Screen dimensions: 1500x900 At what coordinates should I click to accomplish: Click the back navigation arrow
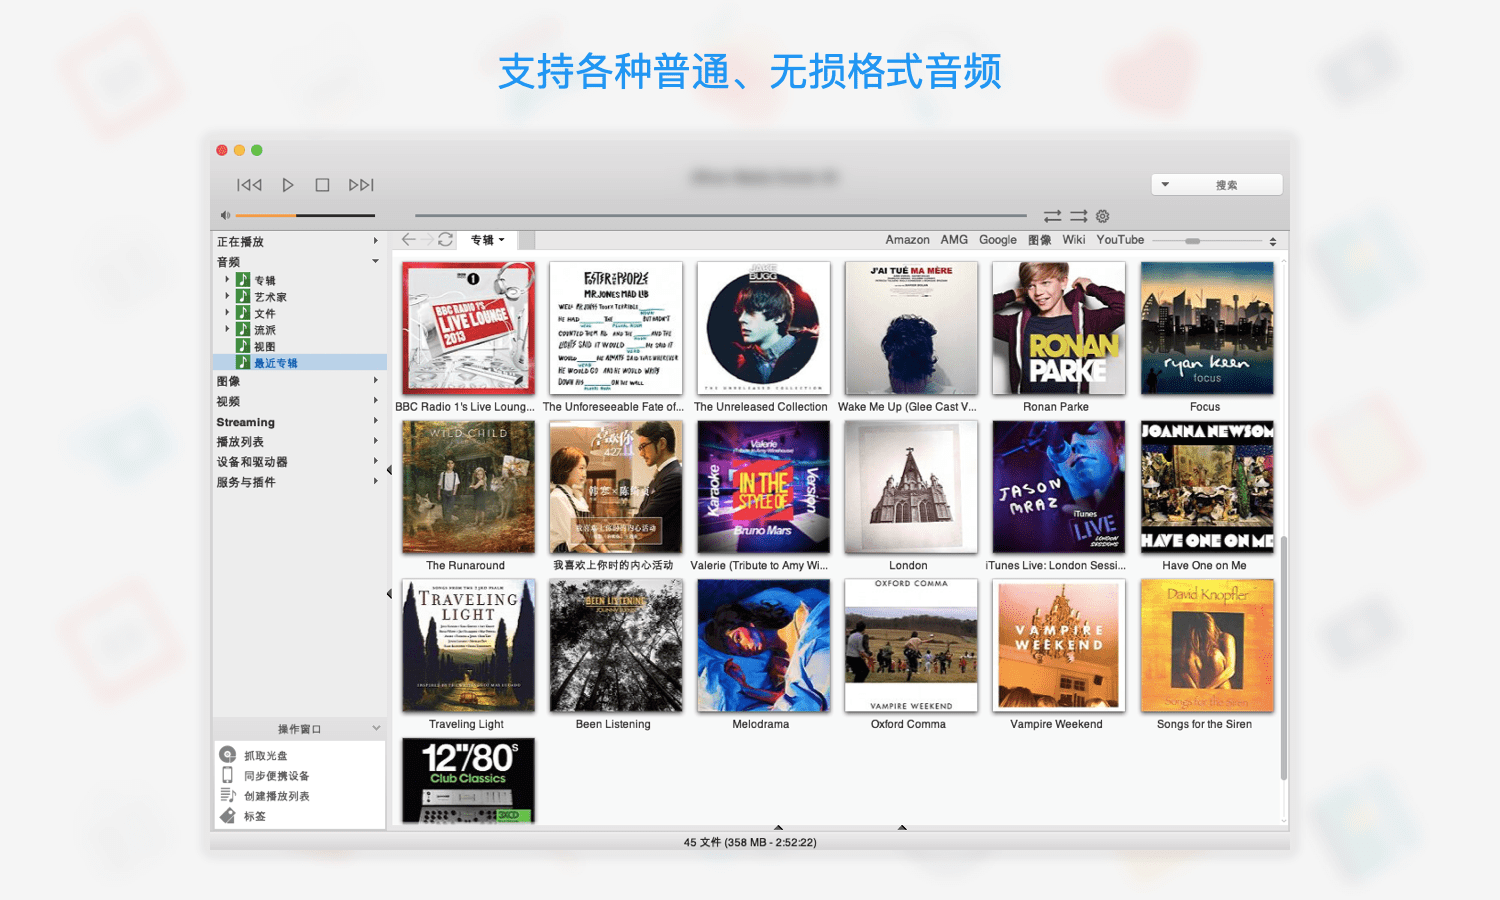click(x=407, y=239)
